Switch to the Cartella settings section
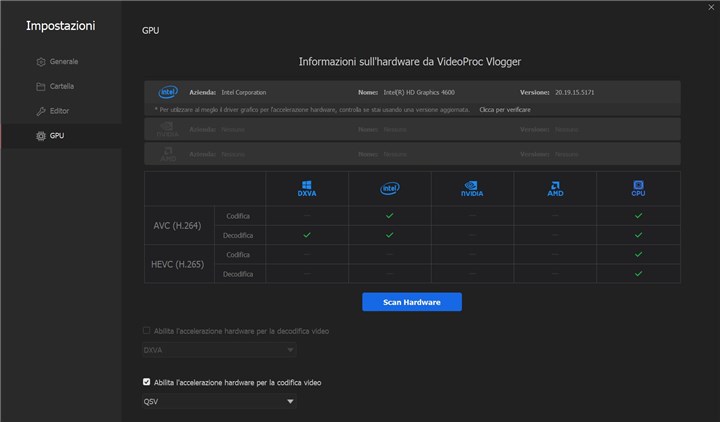This screenshot has width=720, height=422. (x=62, y=86)
